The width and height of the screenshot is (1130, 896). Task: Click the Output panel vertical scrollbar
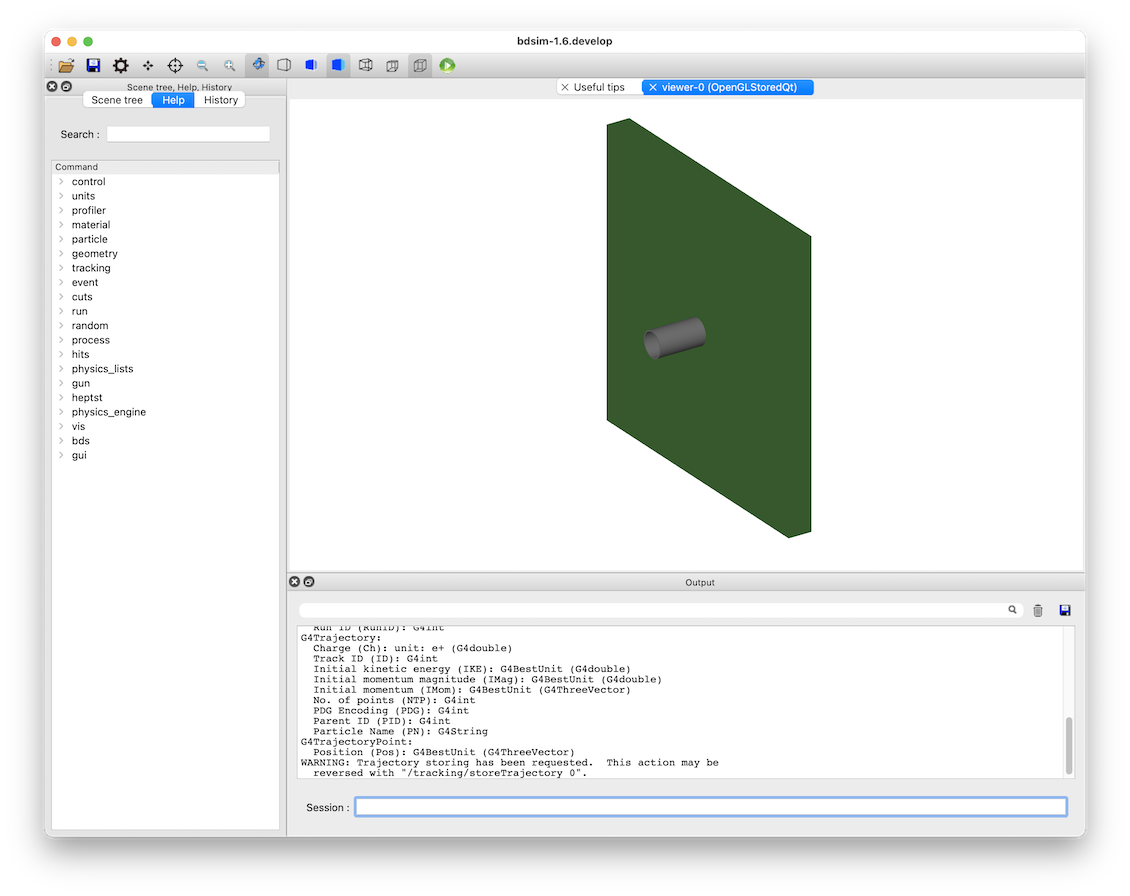point(1069,745)
